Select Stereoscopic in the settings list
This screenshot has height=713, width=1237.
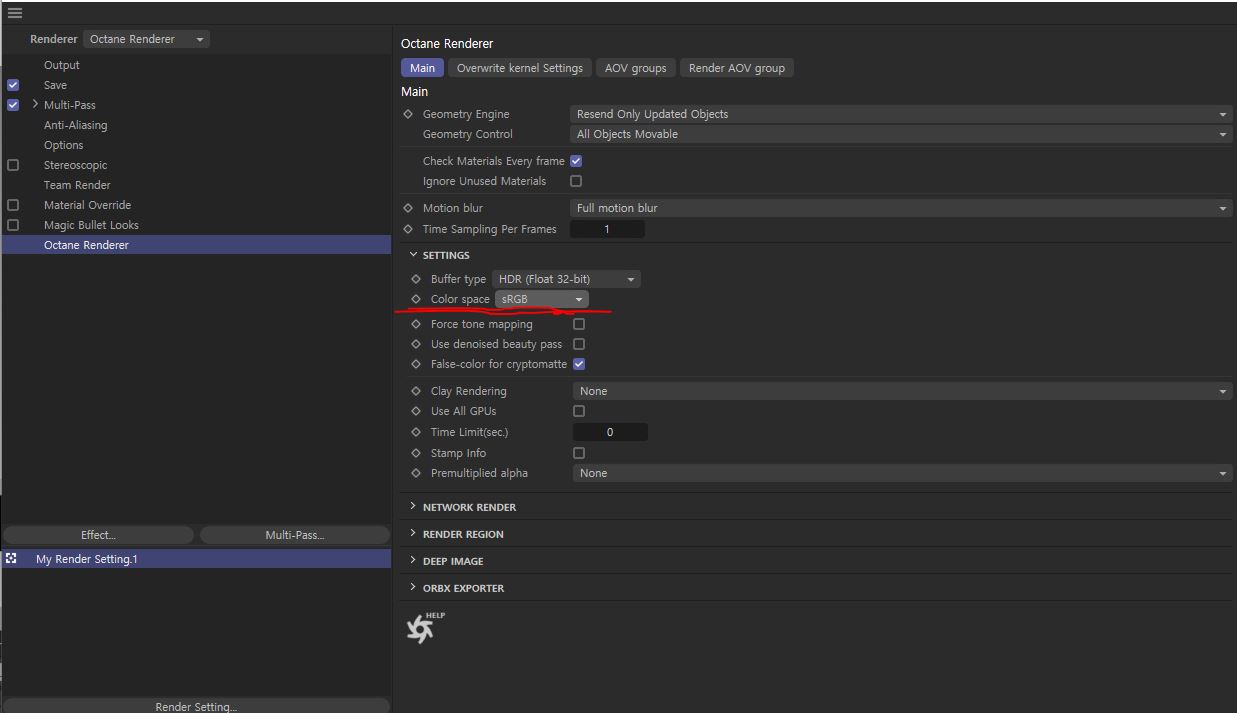76,165
